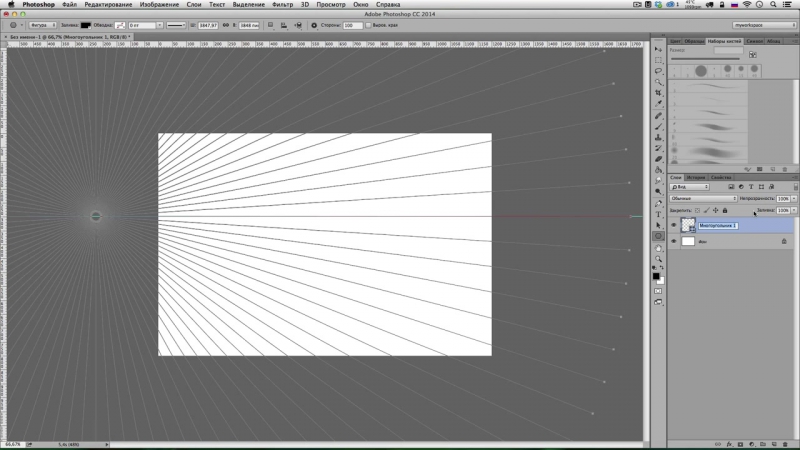Open the opacity slider dropdown arrow

point(794,198)
